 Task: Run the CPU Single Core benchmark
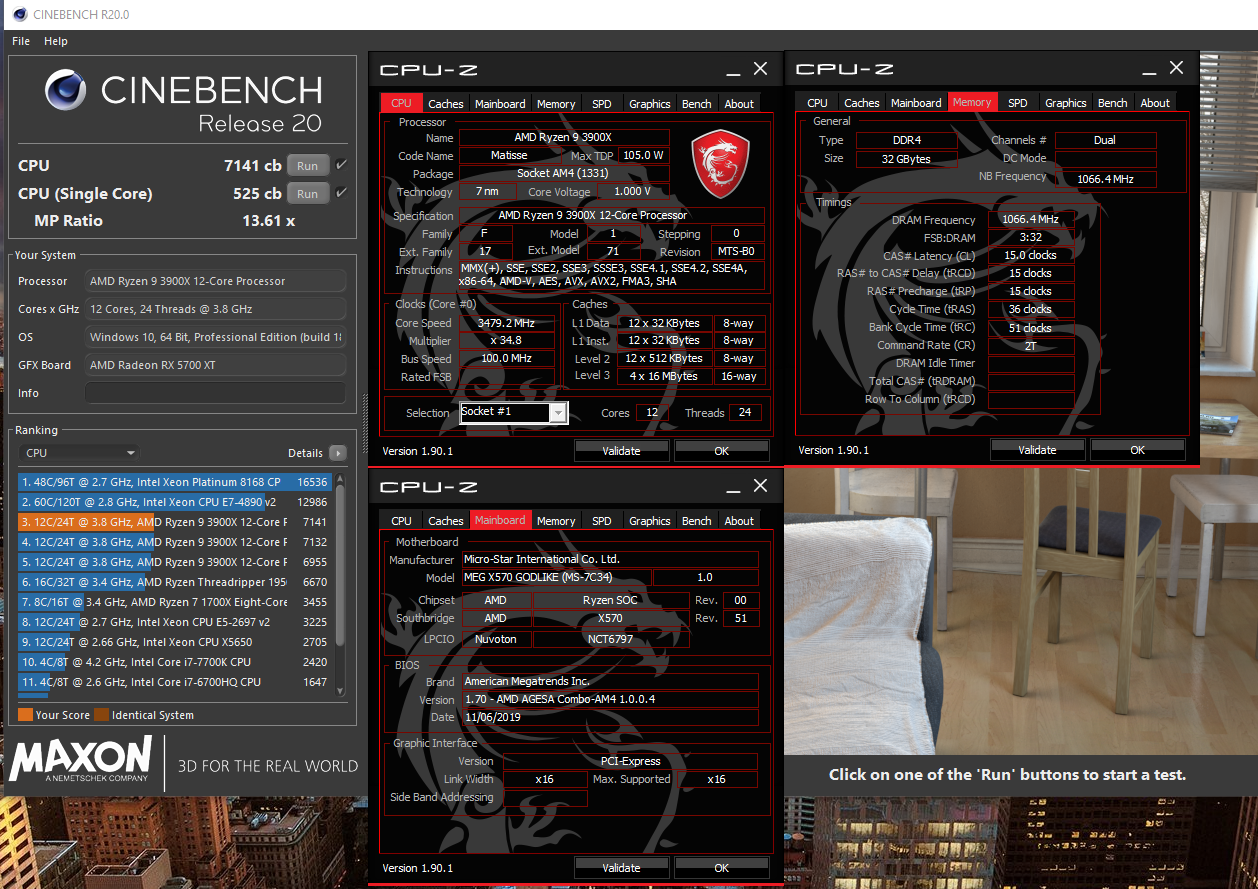click(x=308, y=194)
